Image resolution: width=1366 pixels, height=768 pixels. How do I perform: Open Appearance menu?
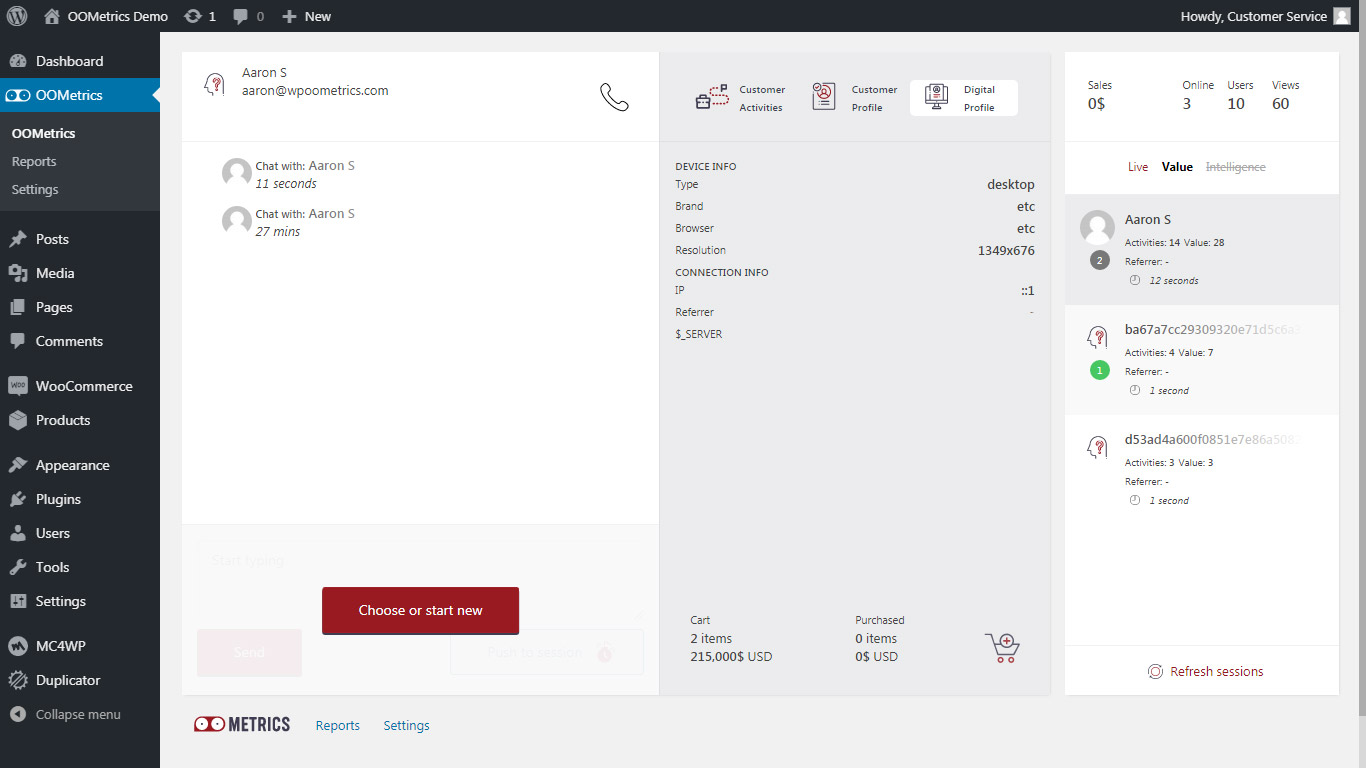[80, 465]
